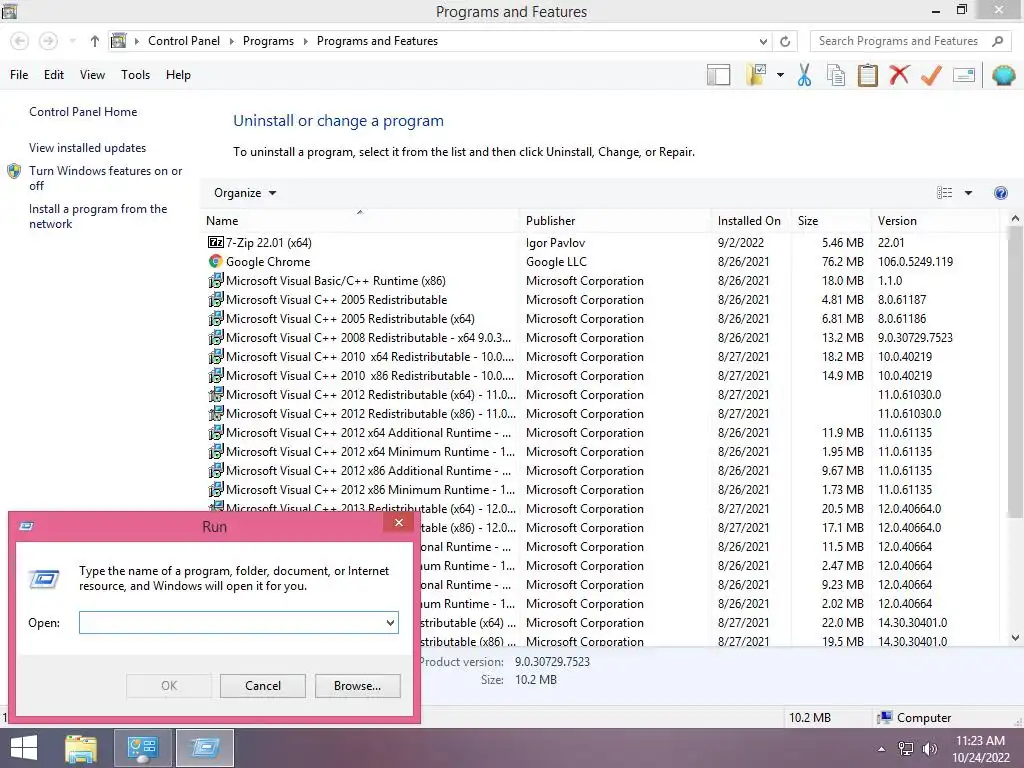Click the taskbar clock 11:23 AM
The height and width of the screenshot is (768, 1024).
[980, 741]
